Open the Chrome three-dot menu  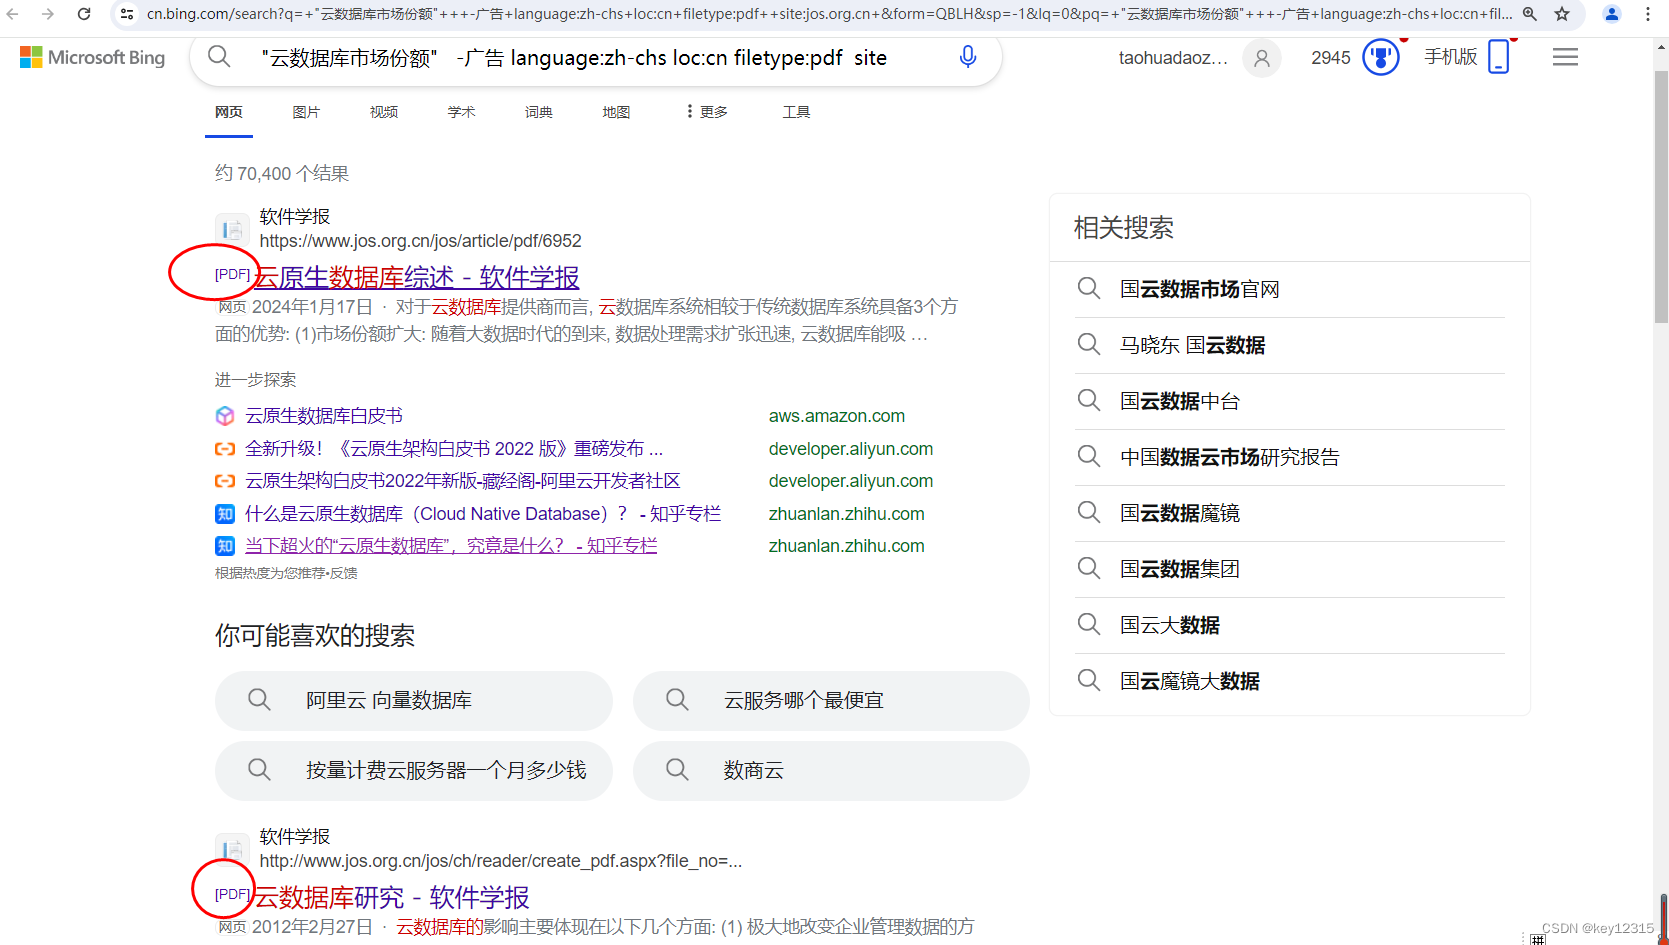(1648, 14)
